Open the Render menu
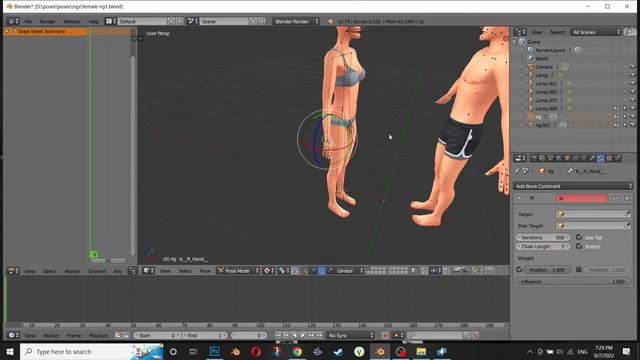This screenshot has width=640, height=360. click(47, 21)
